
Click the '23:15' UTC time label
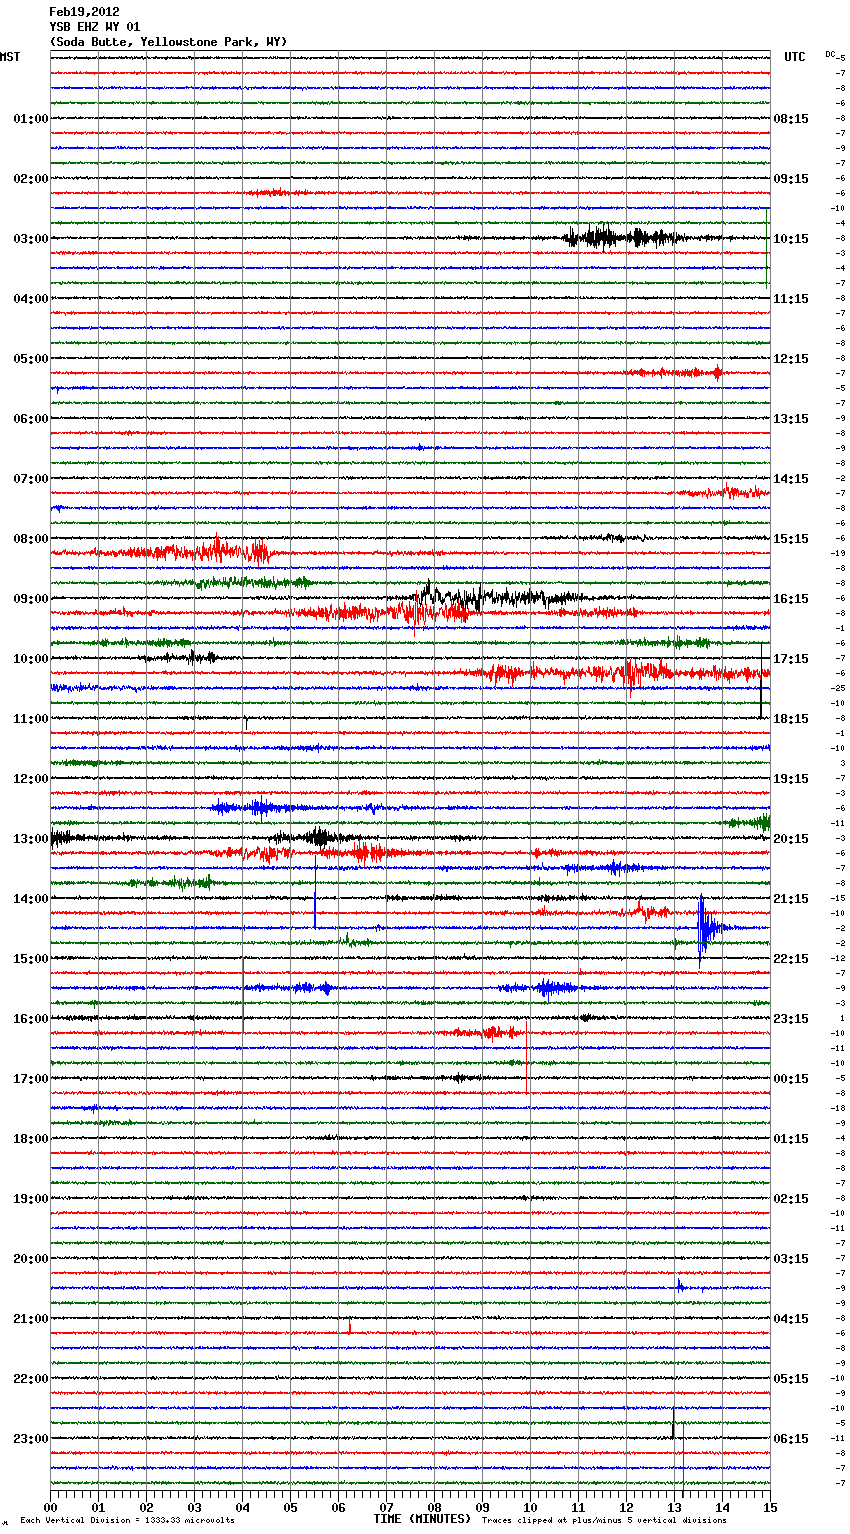pos(791,1019)
